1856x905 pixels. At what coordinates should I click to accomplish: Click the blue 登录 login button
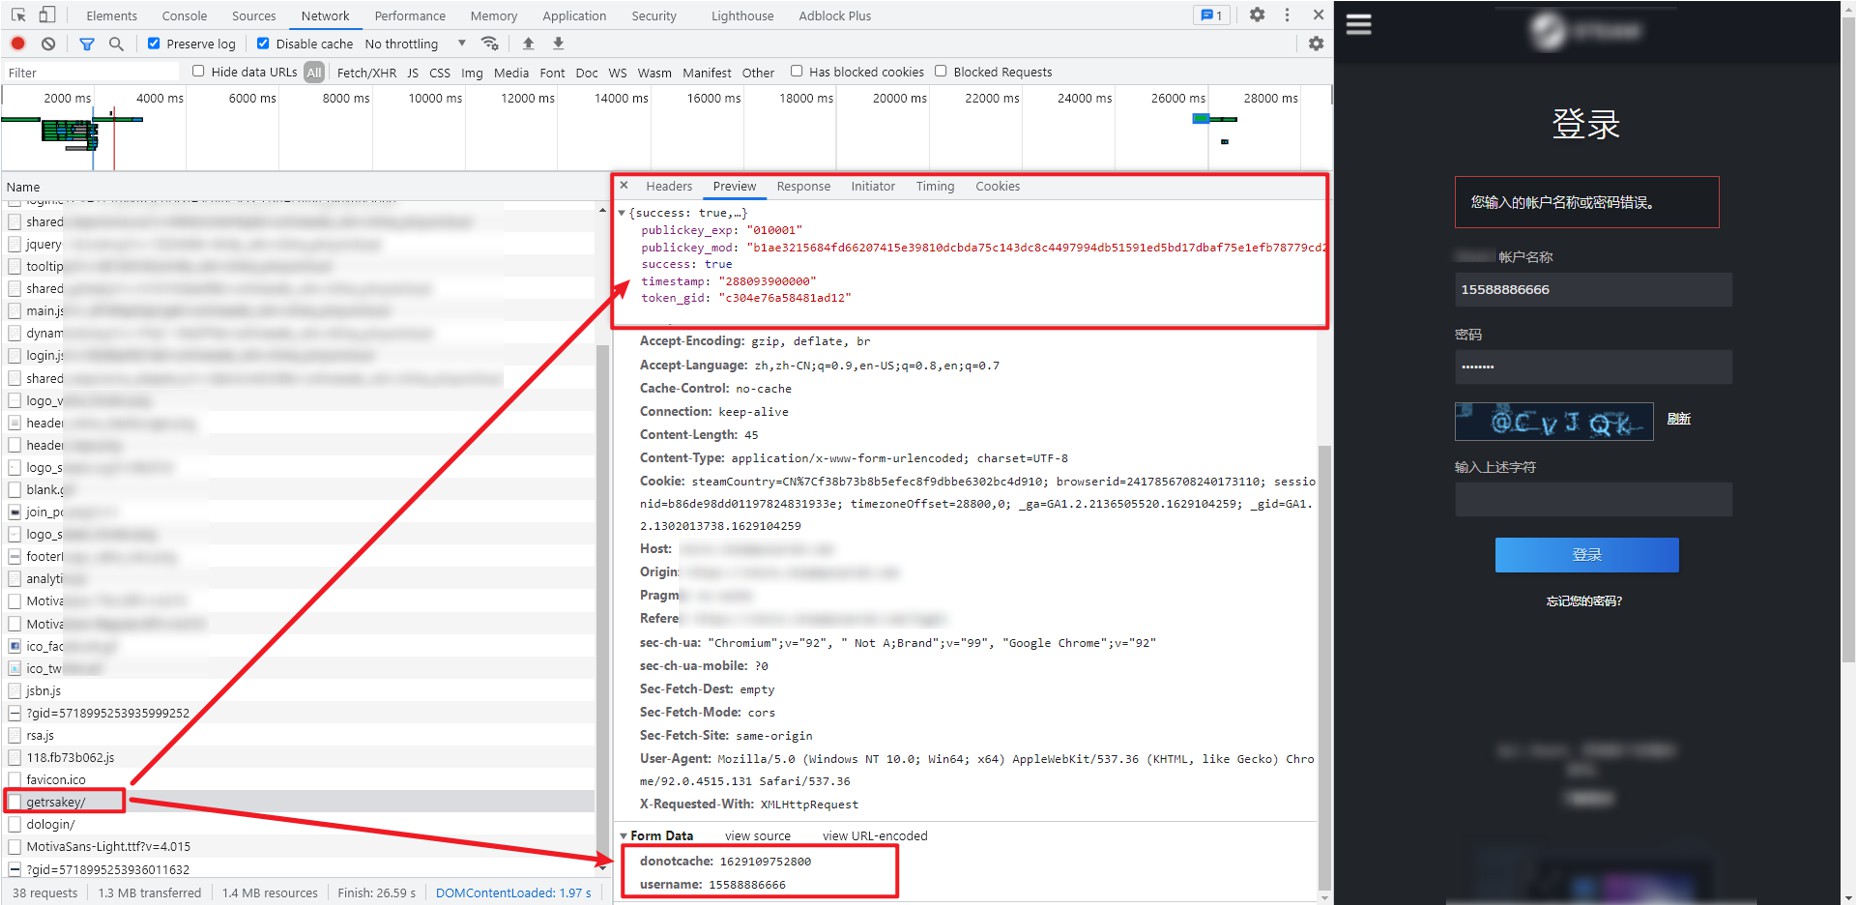click(1586, 555)
